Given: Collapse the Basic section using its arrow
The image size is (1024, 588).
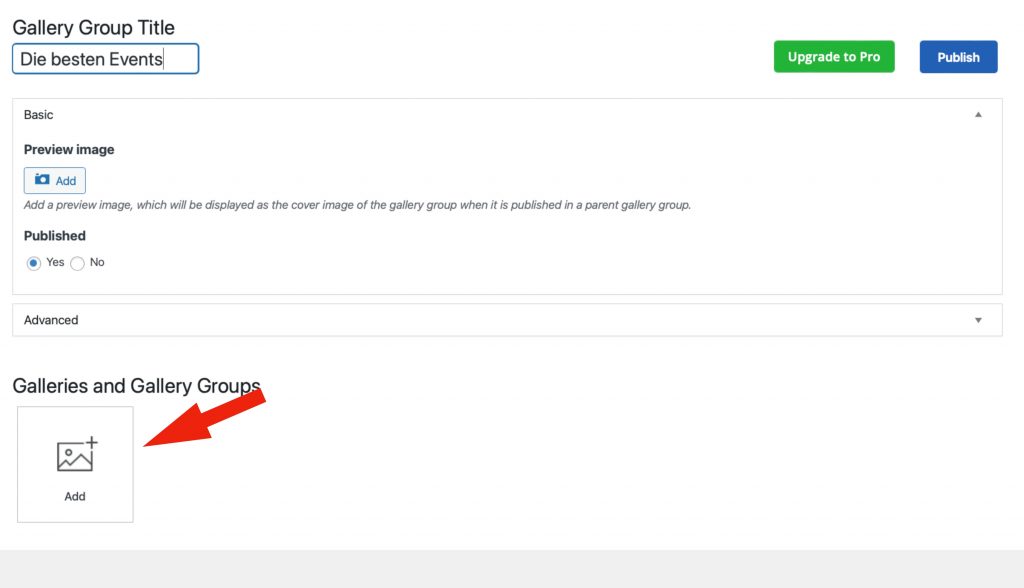Looking at the screenshot, I should [978, 115].
